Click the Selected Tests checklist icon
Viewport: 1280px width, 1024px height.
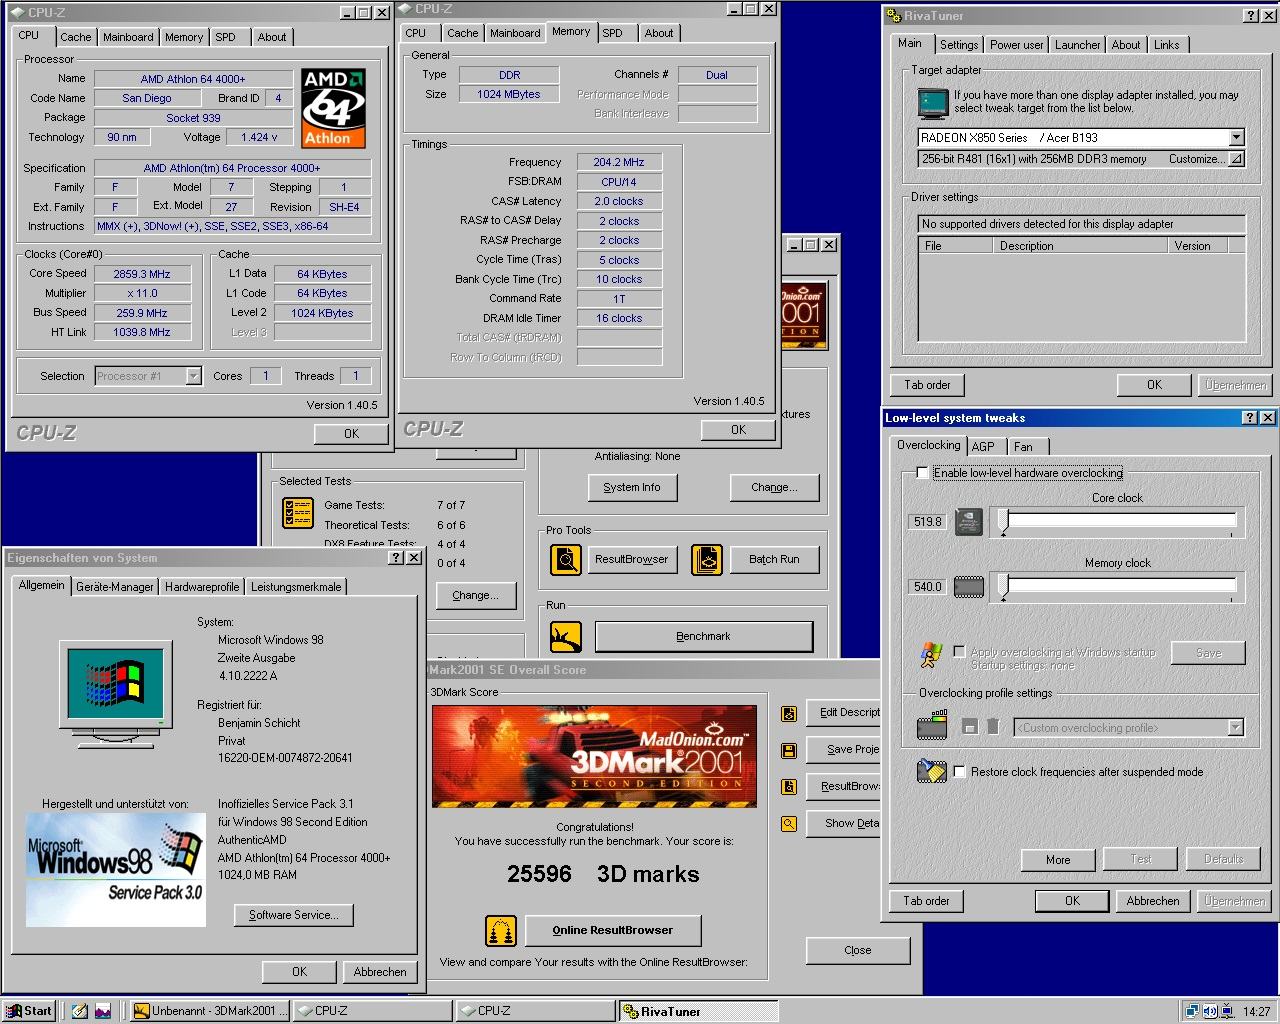tap(298, 512)
